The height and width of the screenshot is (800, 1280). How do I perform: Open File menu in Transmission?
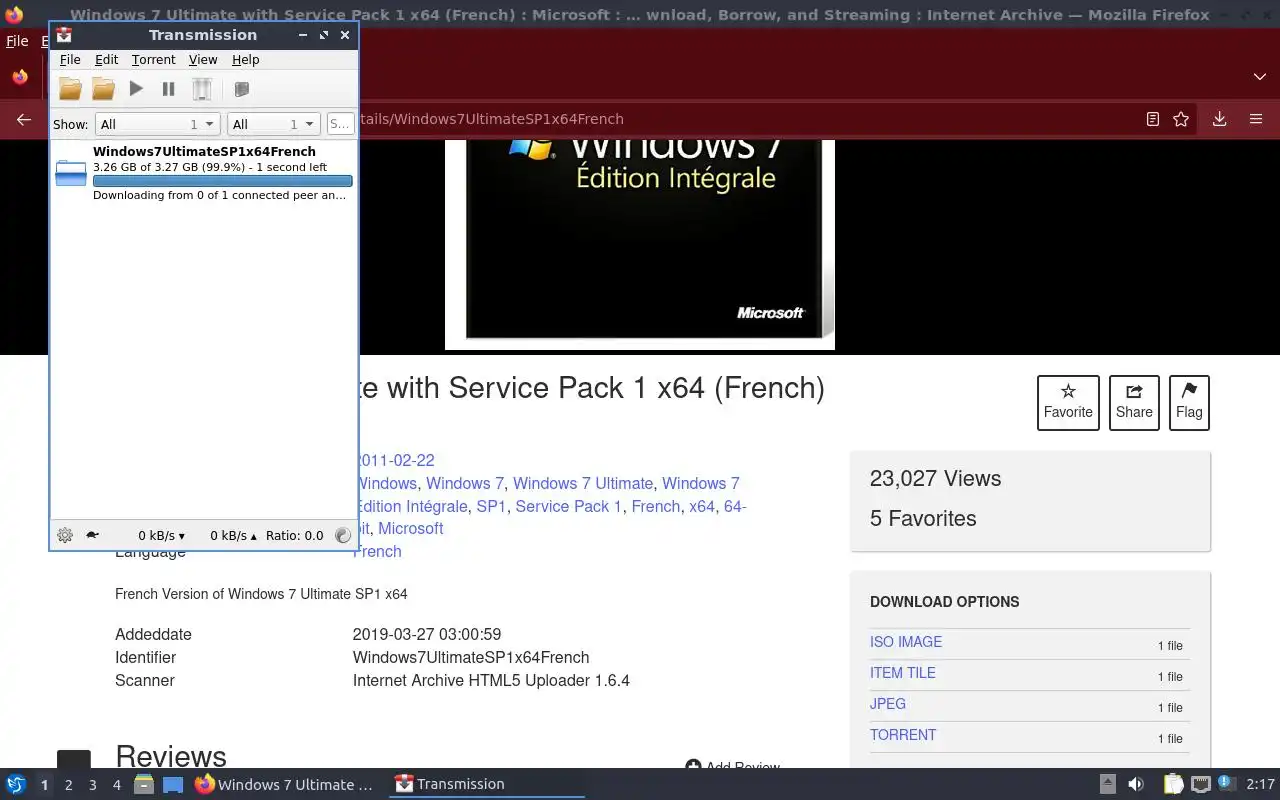[x=70, y=60]
